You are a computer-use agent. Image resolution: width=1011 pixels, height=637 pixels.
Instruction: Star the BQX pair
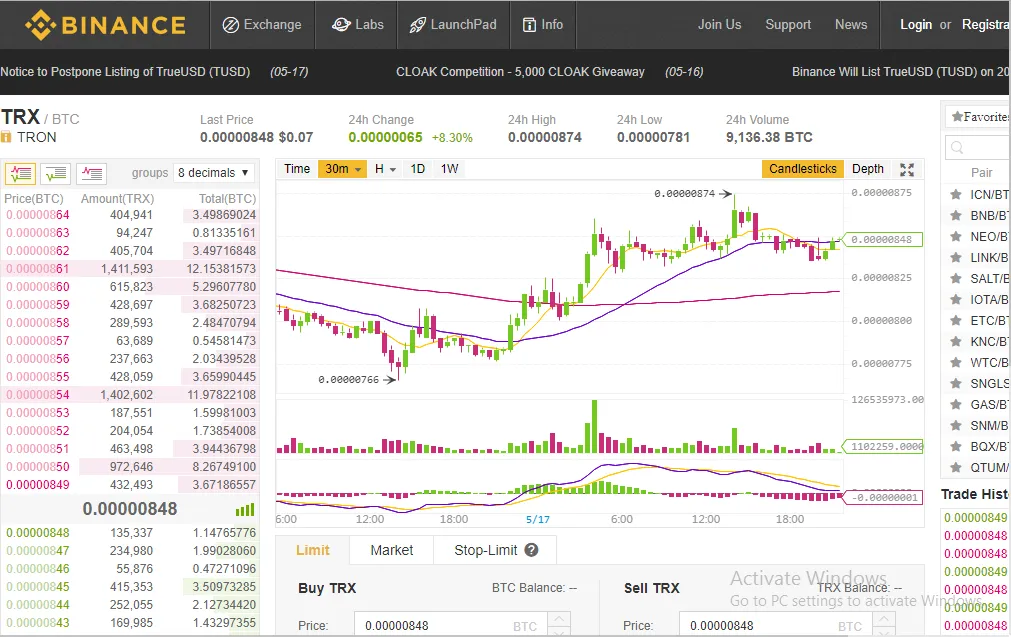click(x=956, y=446)
